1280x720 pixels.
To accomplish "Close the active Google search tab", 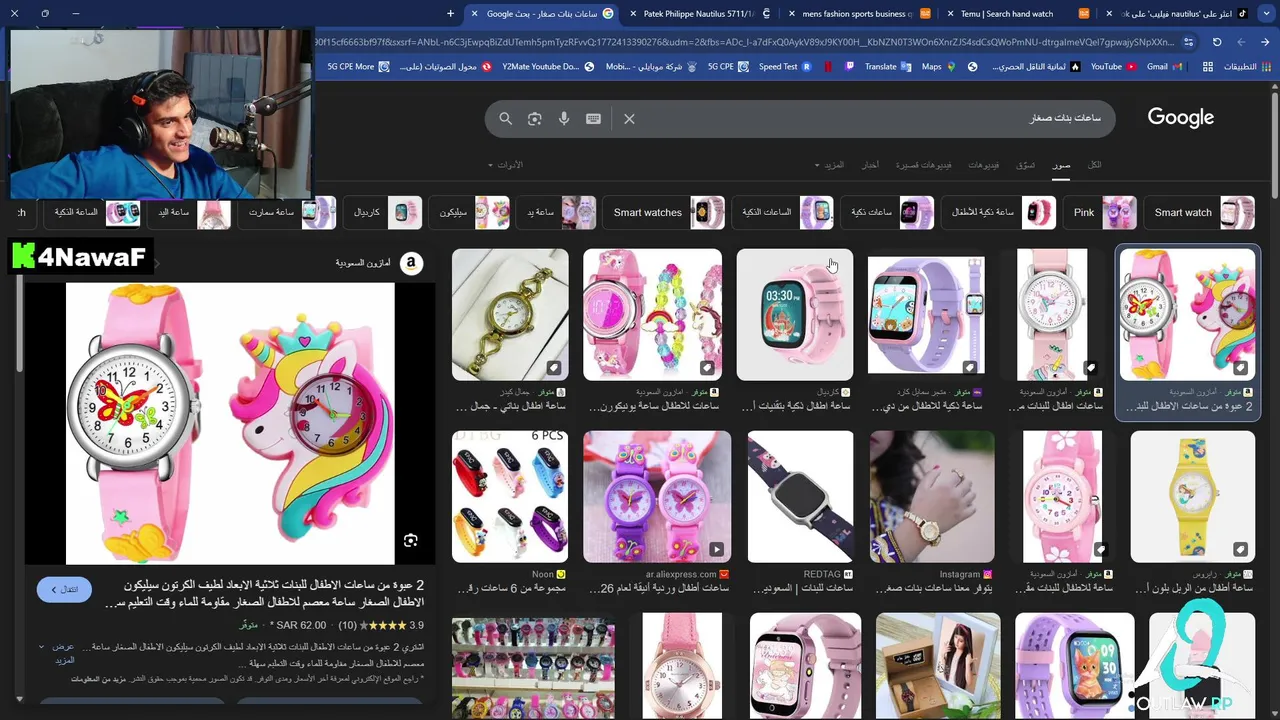I will pyautogui.click(x=475, y=14).
